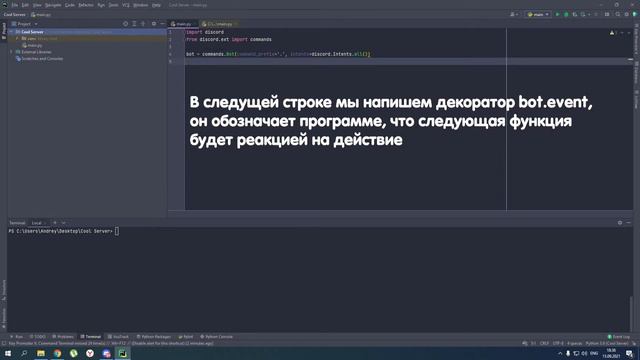The height and width of the screenshot is (360, 640).
Task: Debug the main configuration
Action: click(566, 14)
